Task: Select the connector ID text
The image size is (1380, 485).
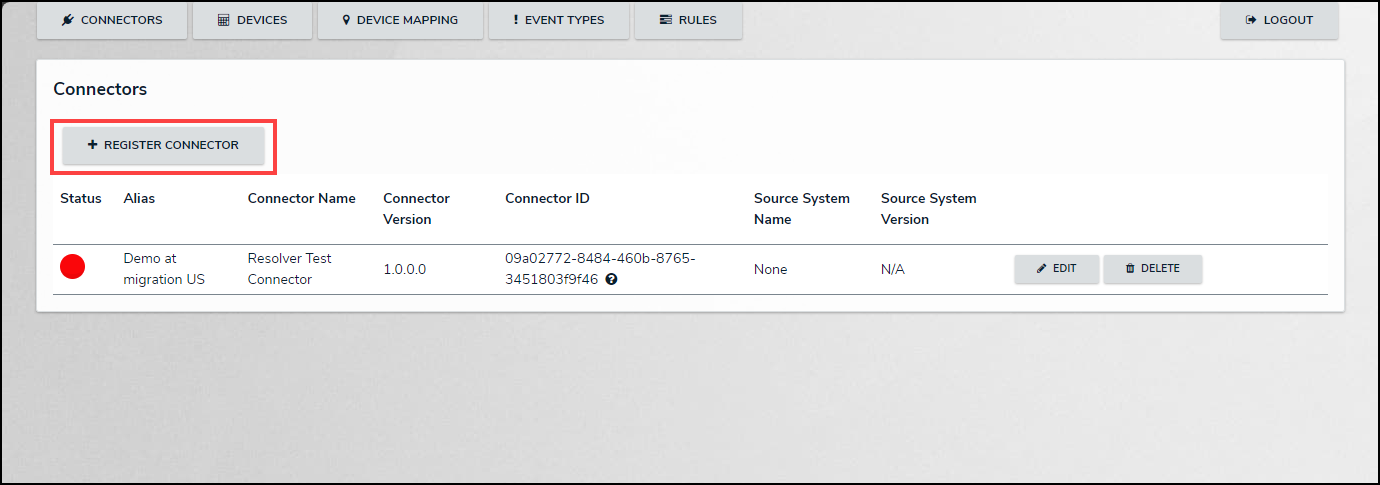Action: 600,258
